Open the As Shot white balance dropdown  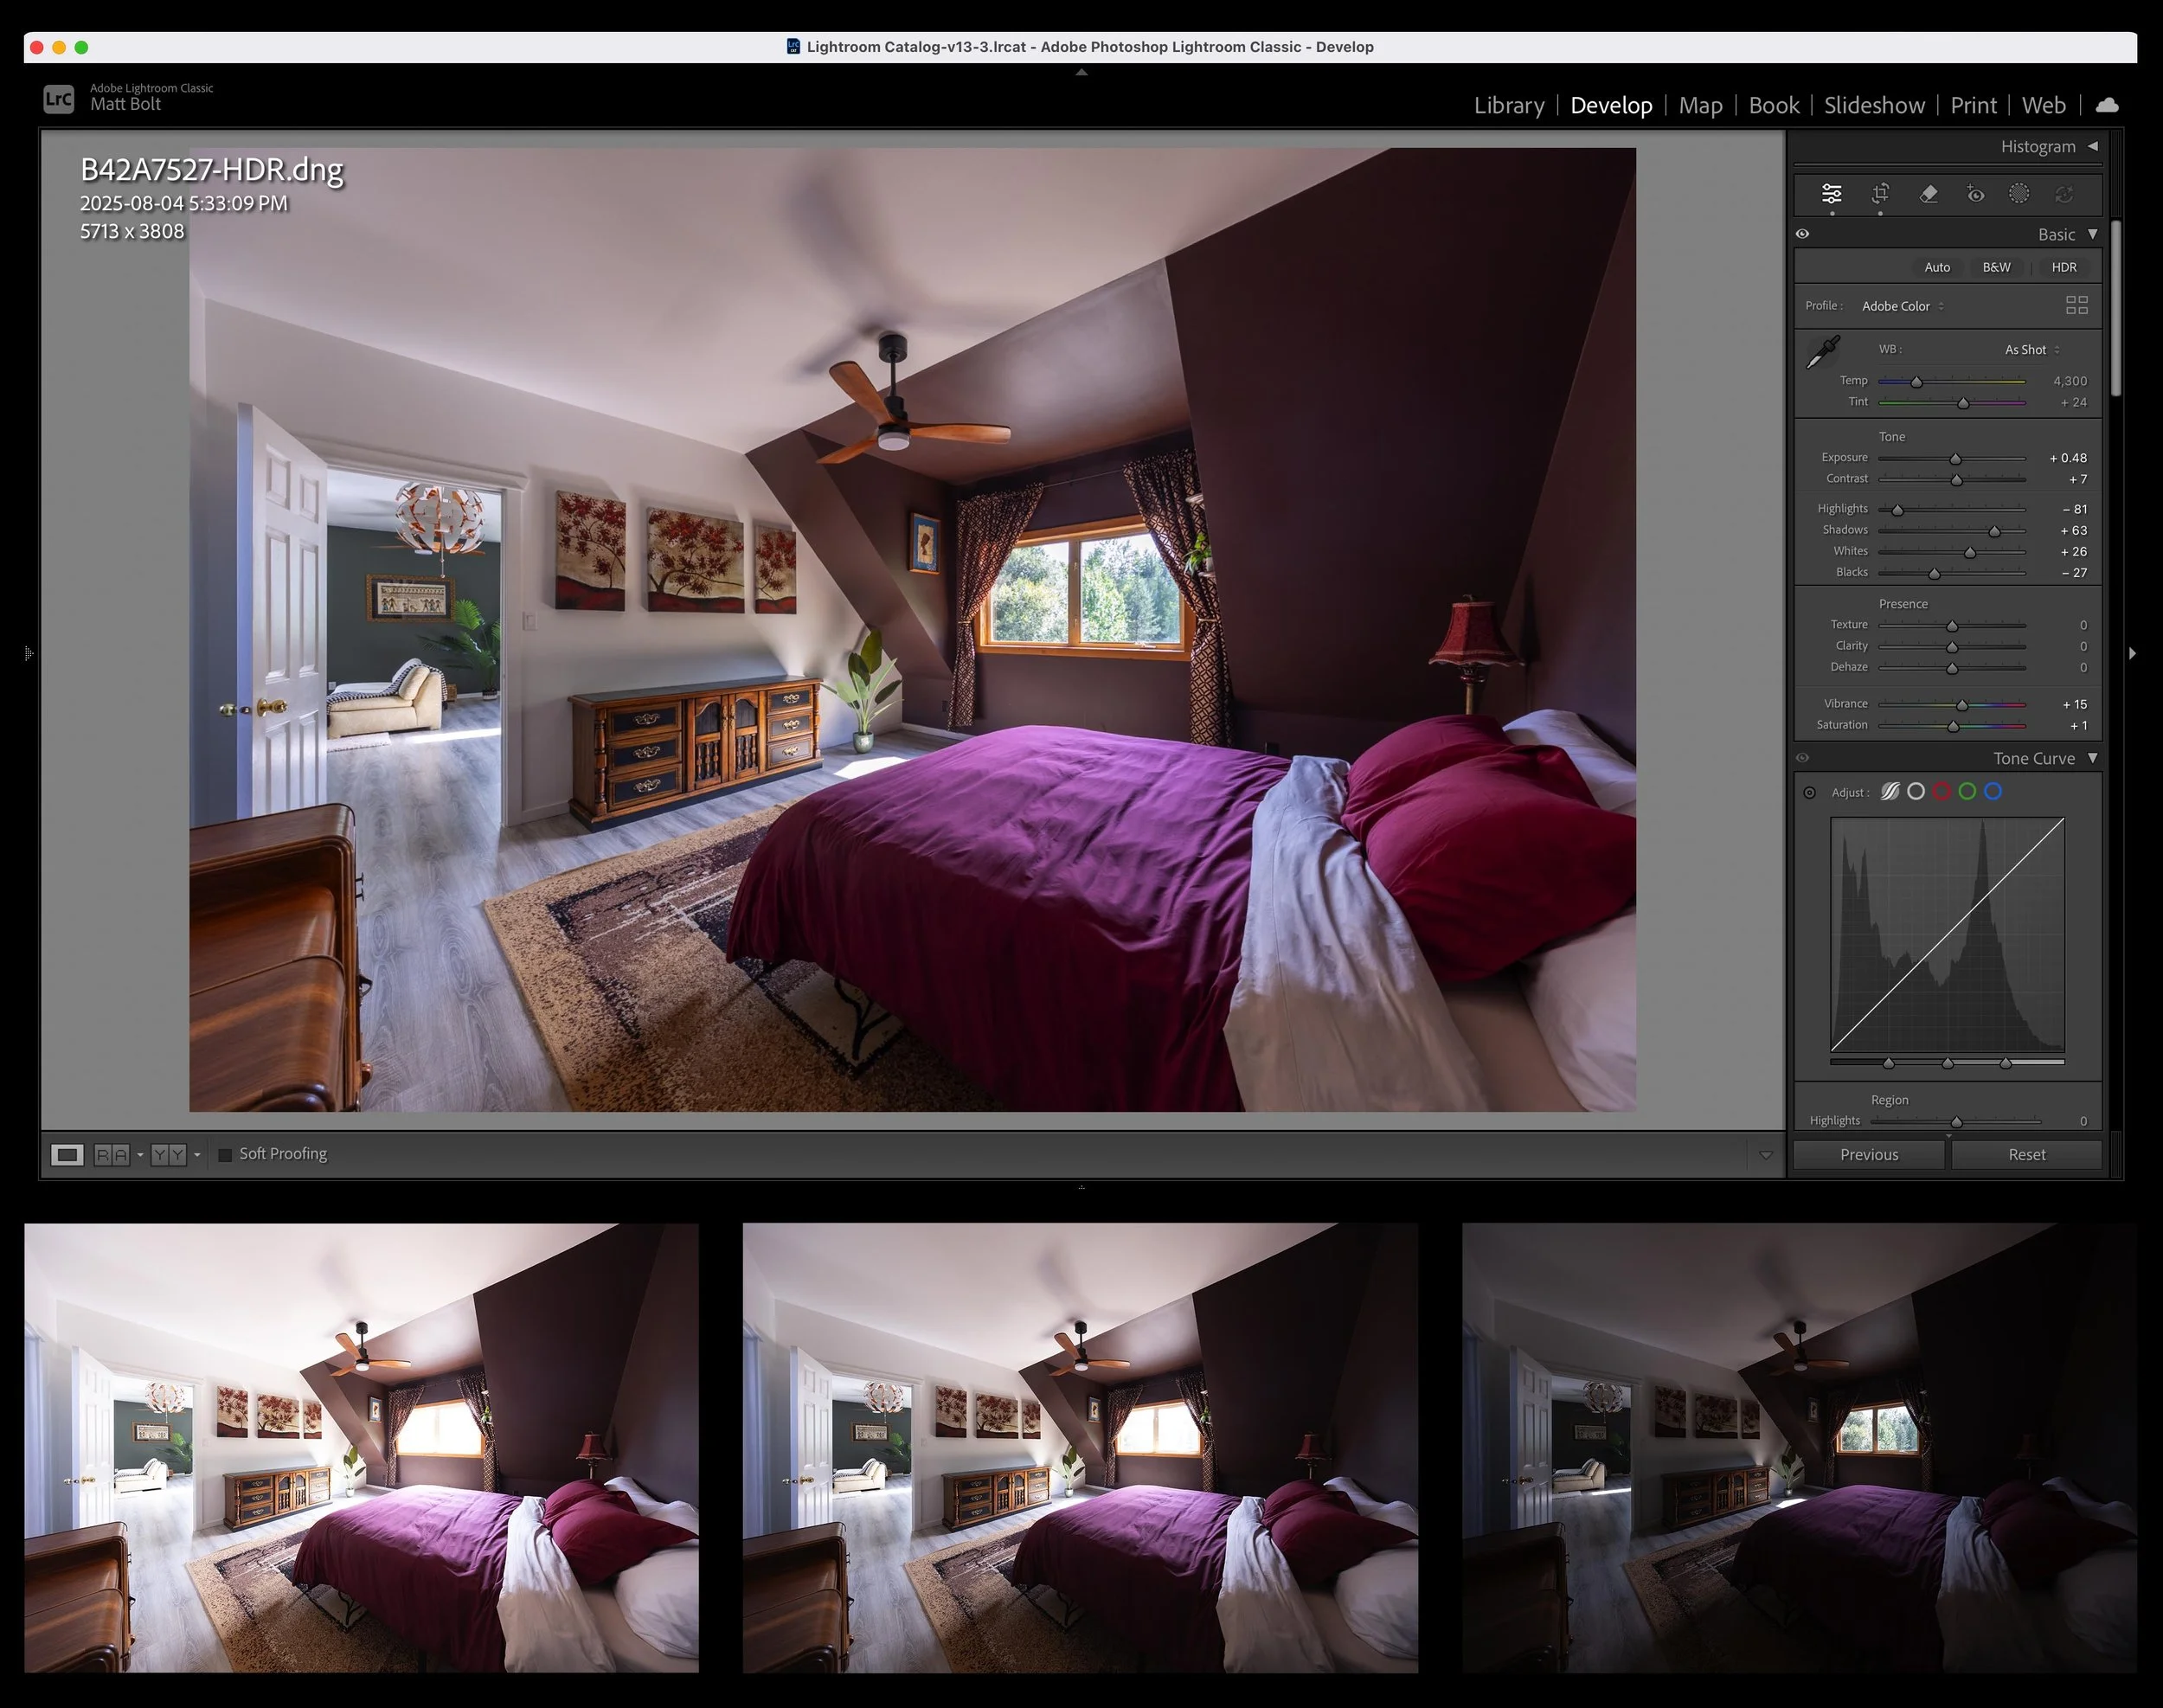click(x=2031, y=350)
